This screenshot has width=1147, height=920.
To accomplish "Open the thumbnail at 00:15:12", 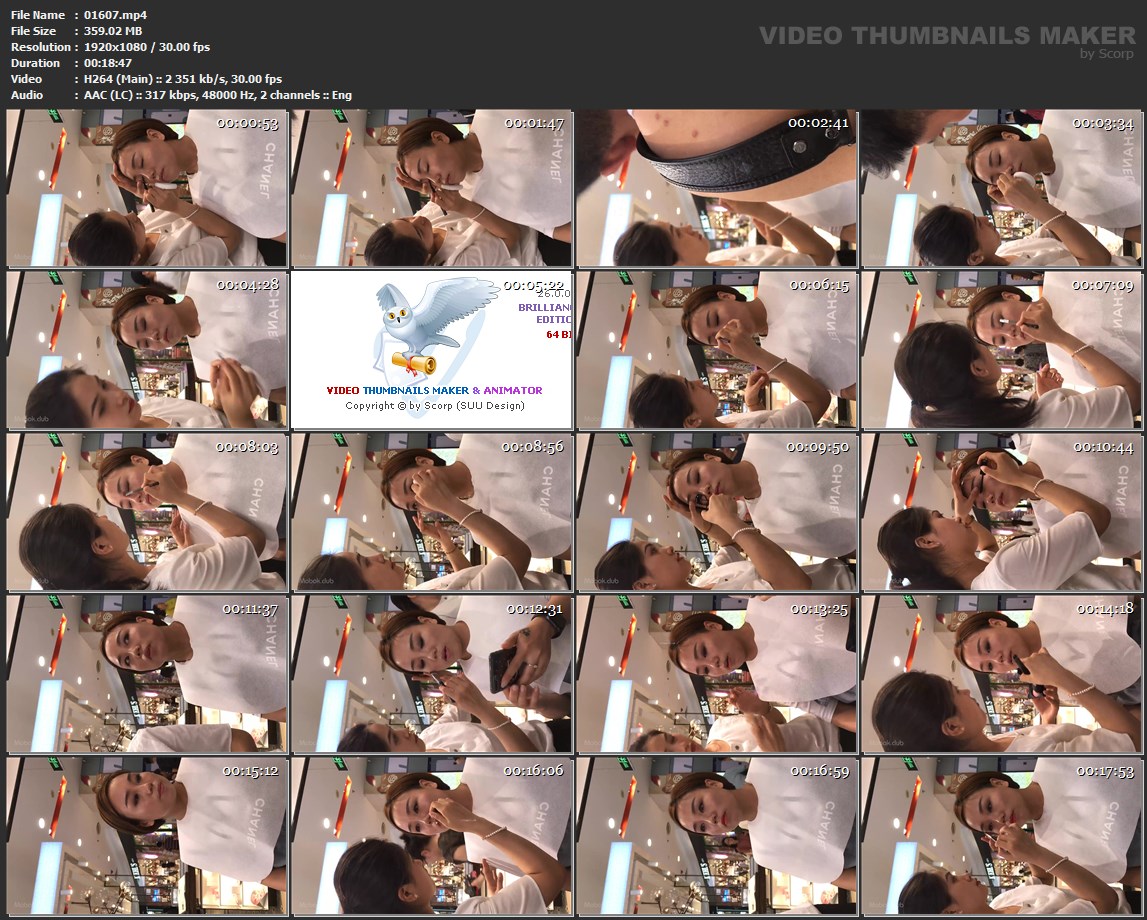I will tap(147, 836).
